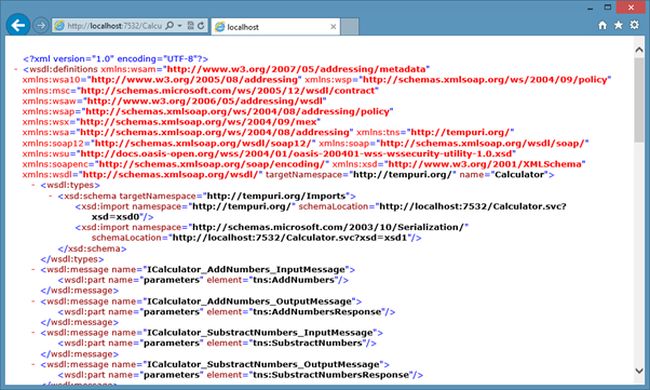Collapse ICalculator_AddNumbers_OutputMessage node
The width and height of the screenshot is (650, 390).
point(33,301)
